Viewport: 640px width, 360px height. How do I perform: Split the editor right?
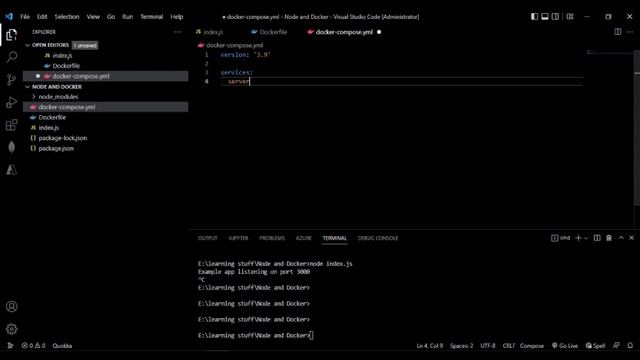coord(618,32)
